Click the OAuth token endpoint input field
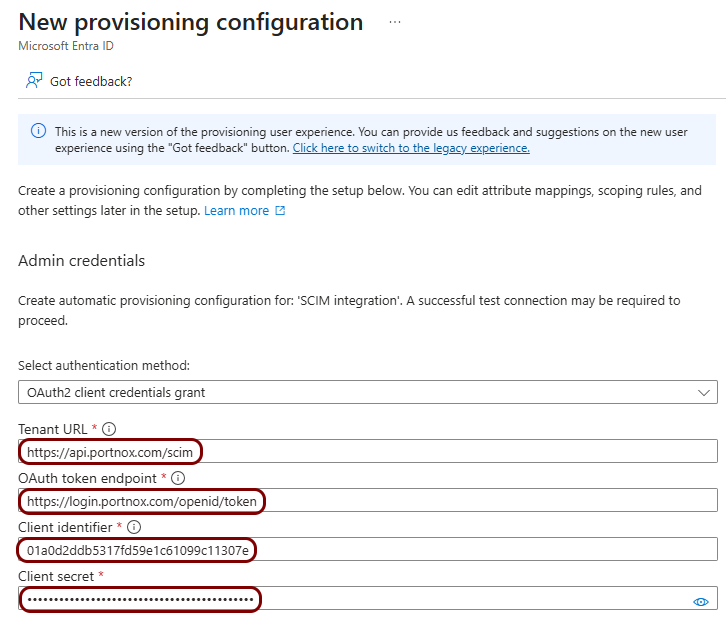The image size is (726, 617). (368, 500)
